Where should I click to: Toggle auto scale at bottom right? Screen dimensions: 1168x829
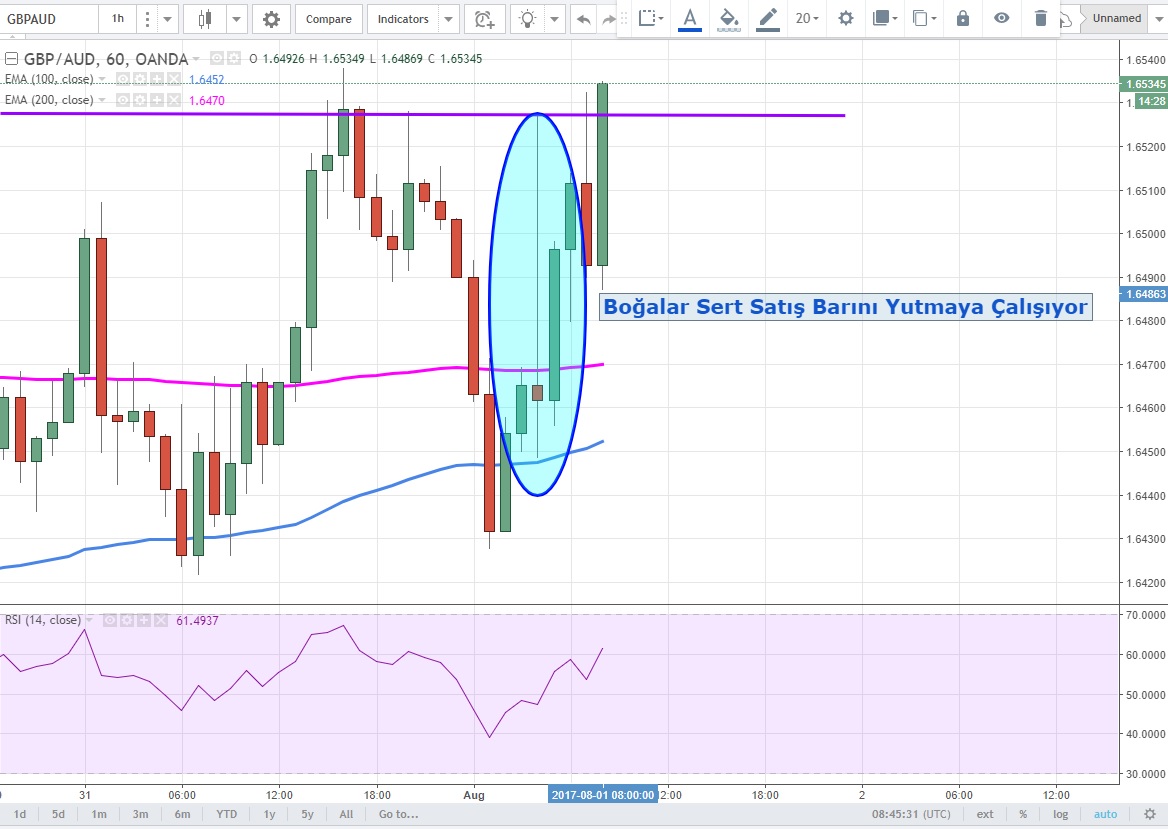(1105, 814)
